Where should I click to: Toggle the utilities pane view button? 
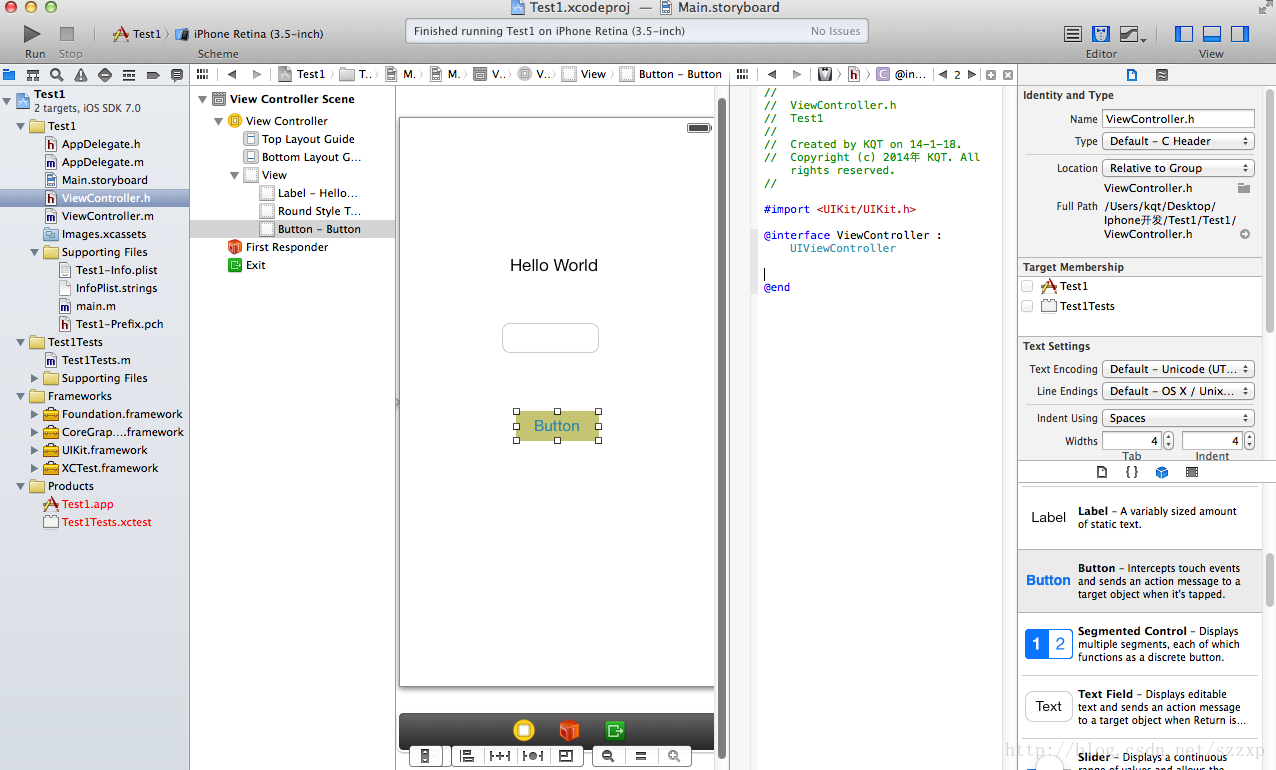coord(1240,34)
